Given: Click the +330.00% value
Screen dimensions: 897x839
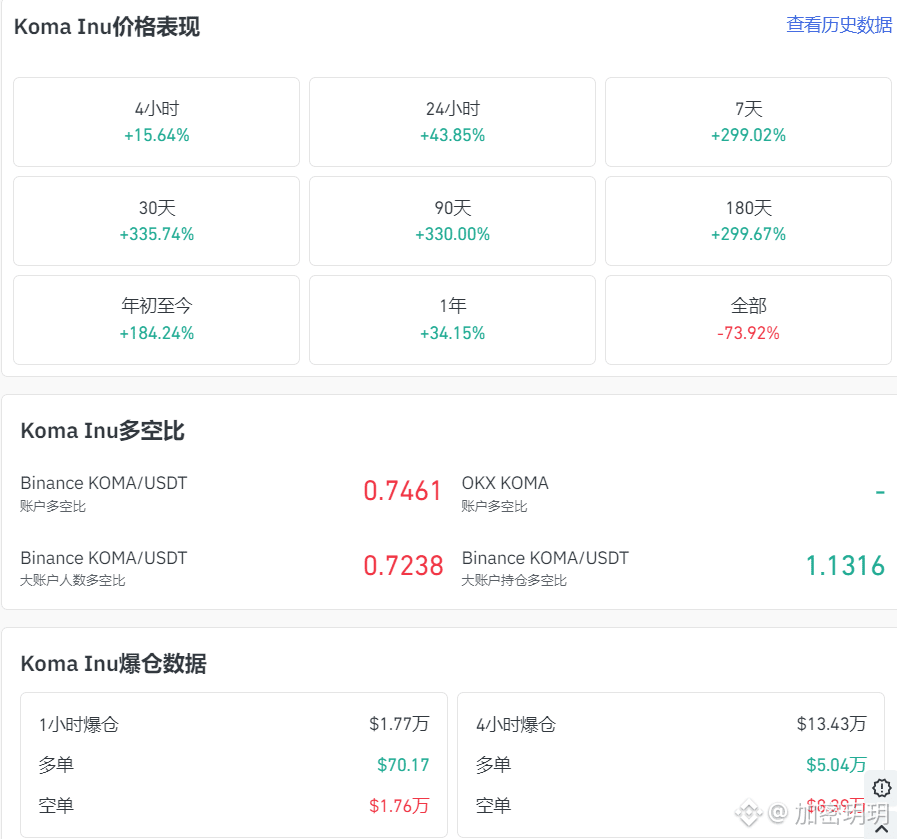Looking at the screenshot, I should (x=453, y=234).
